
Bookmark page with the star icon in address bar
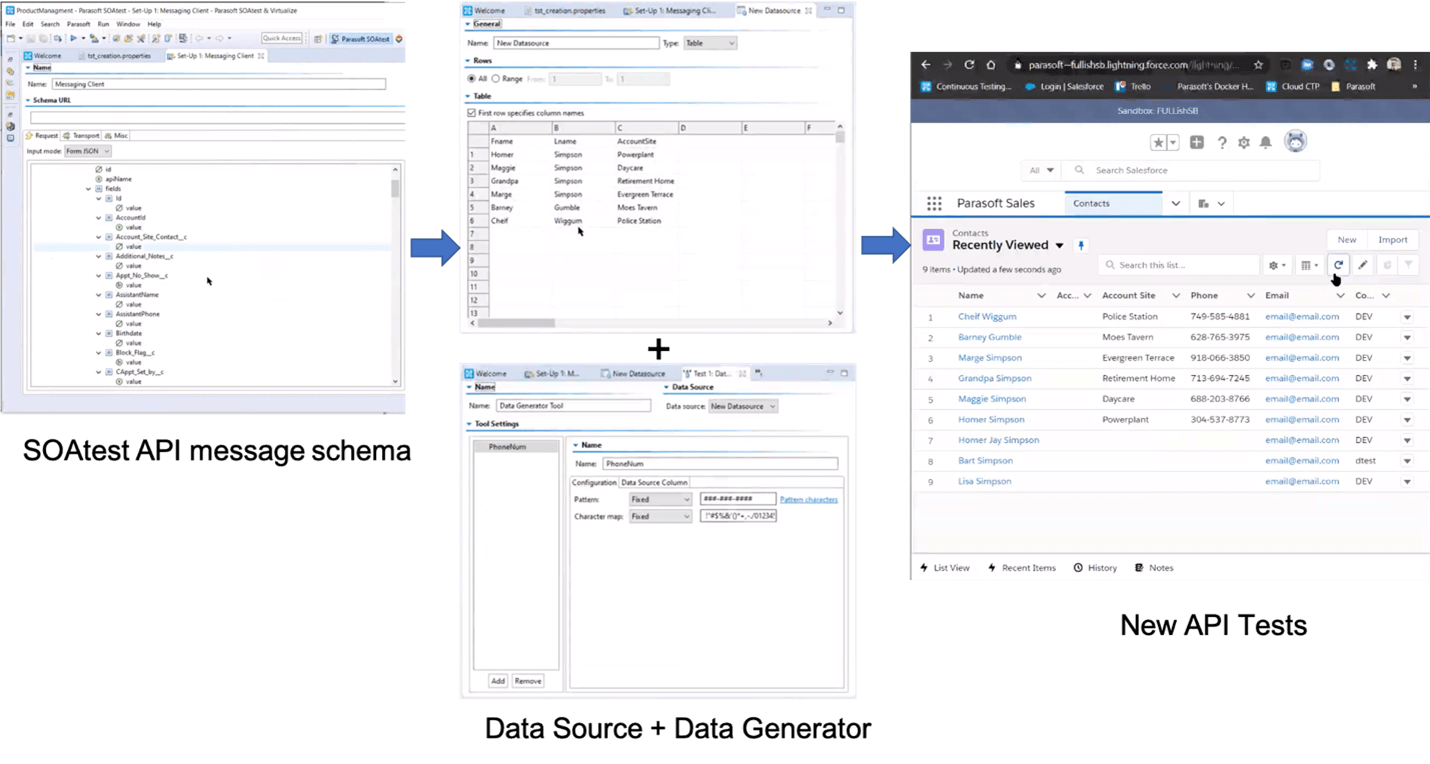(1258, 65)
